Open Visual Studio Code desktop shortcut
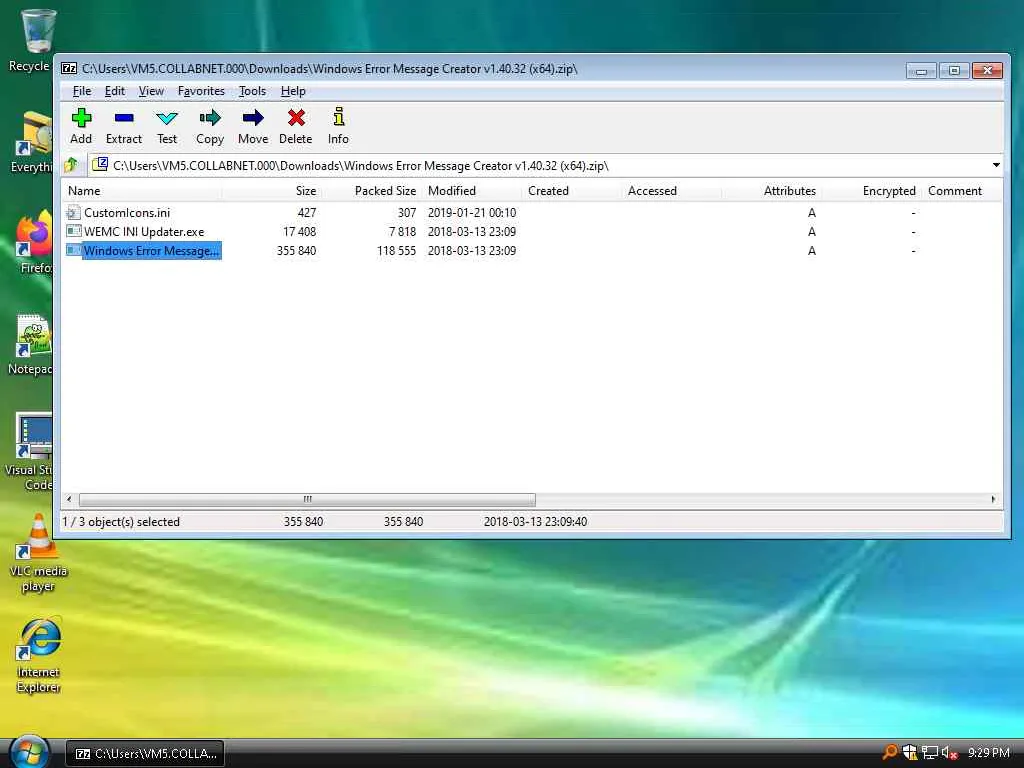This screenshot has width=1024, height=768. [29, 451]
